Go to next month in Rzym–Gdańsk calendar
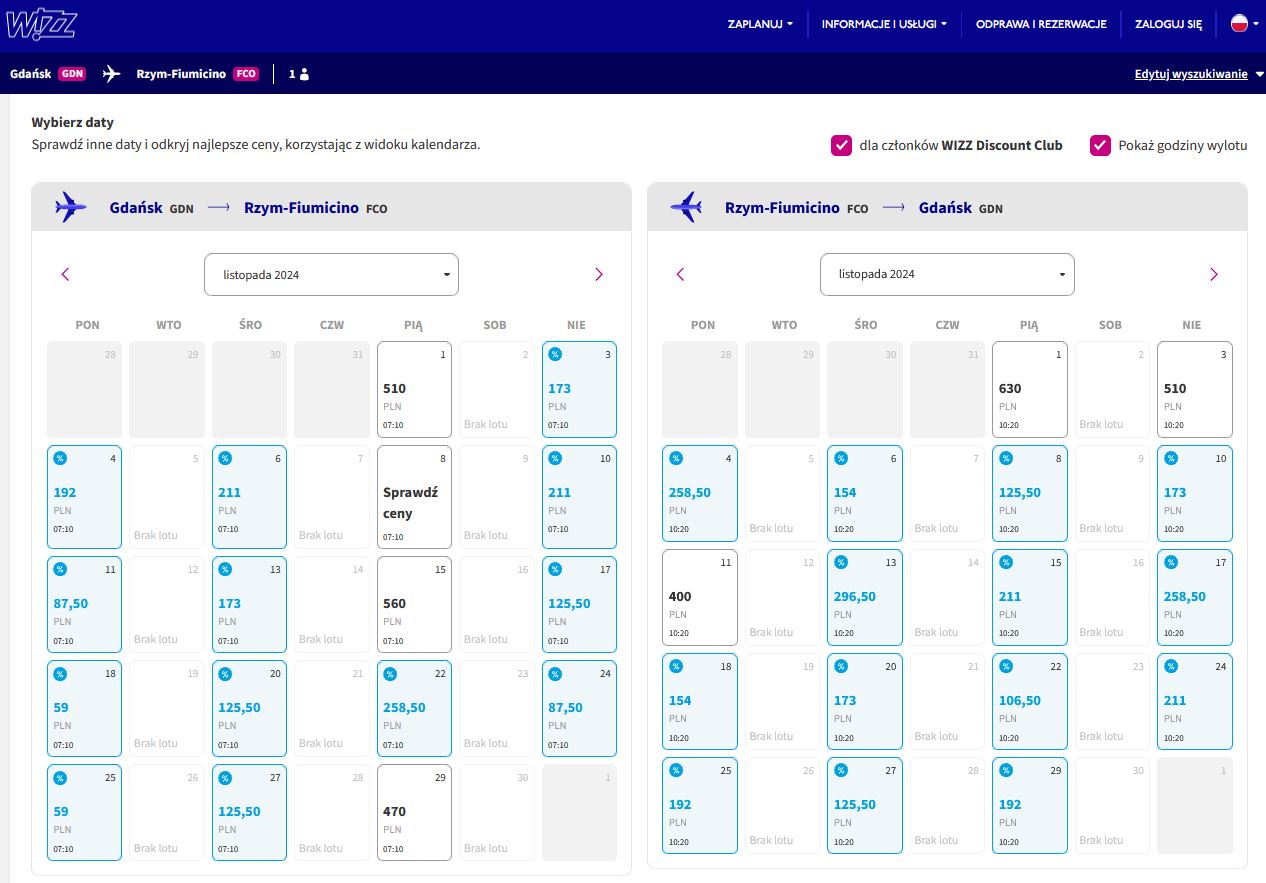The image size is (1266, 883). (1213, 274)
